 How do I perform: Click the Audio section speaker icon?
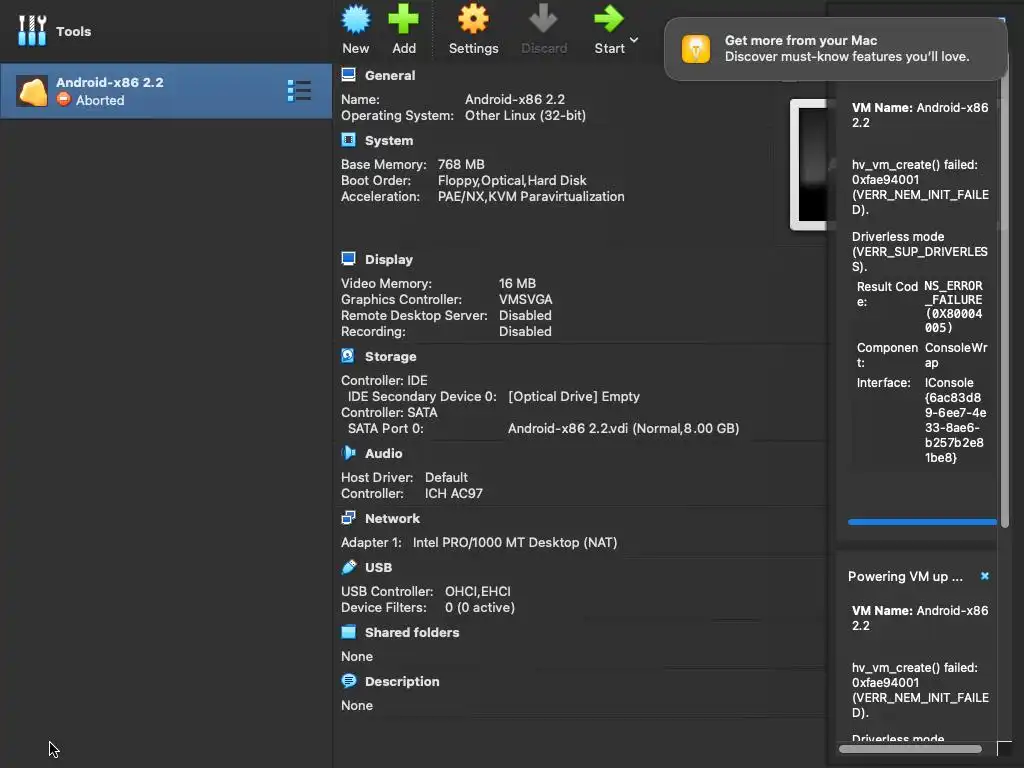[x=348, y=453]
